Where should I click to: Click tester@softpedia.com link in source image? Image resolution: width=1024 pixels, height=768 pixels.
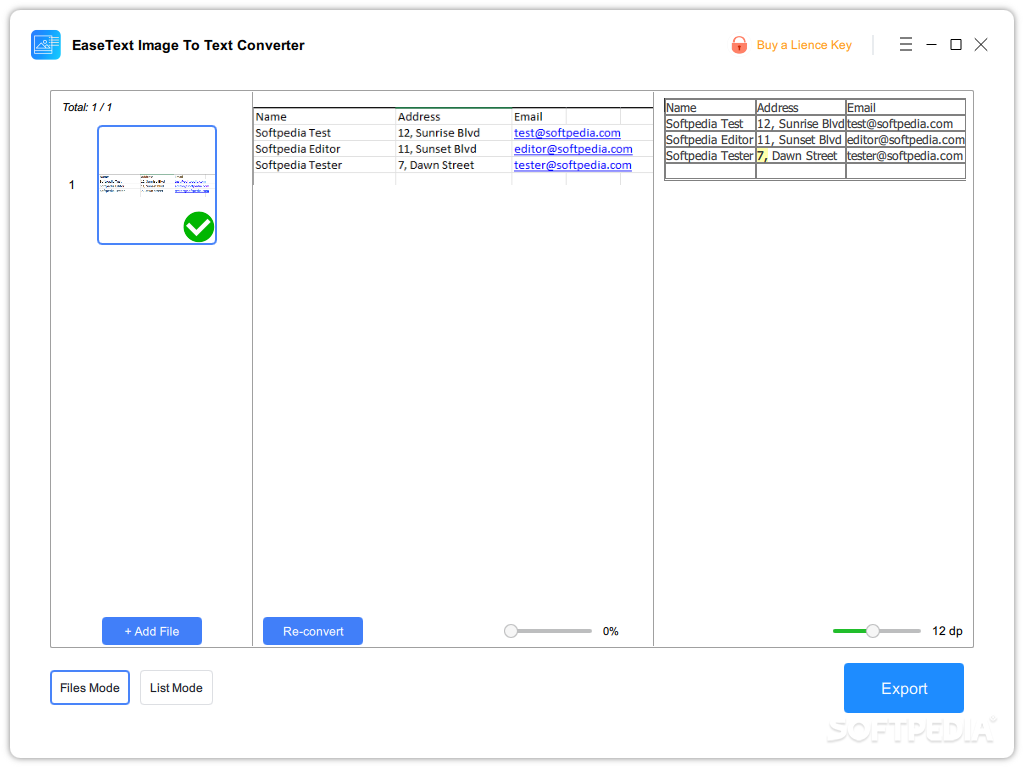pyautogui.click(x=572, y=165)
